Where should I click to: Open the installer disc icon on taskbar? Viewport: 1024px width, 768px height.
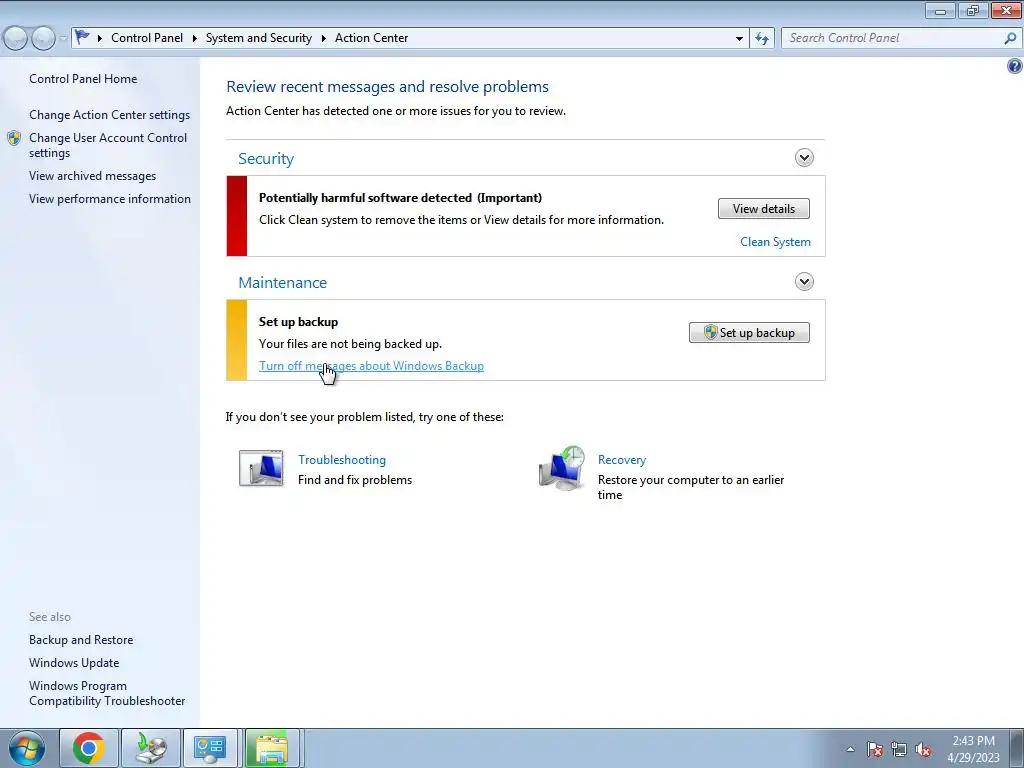pos(151,748)
